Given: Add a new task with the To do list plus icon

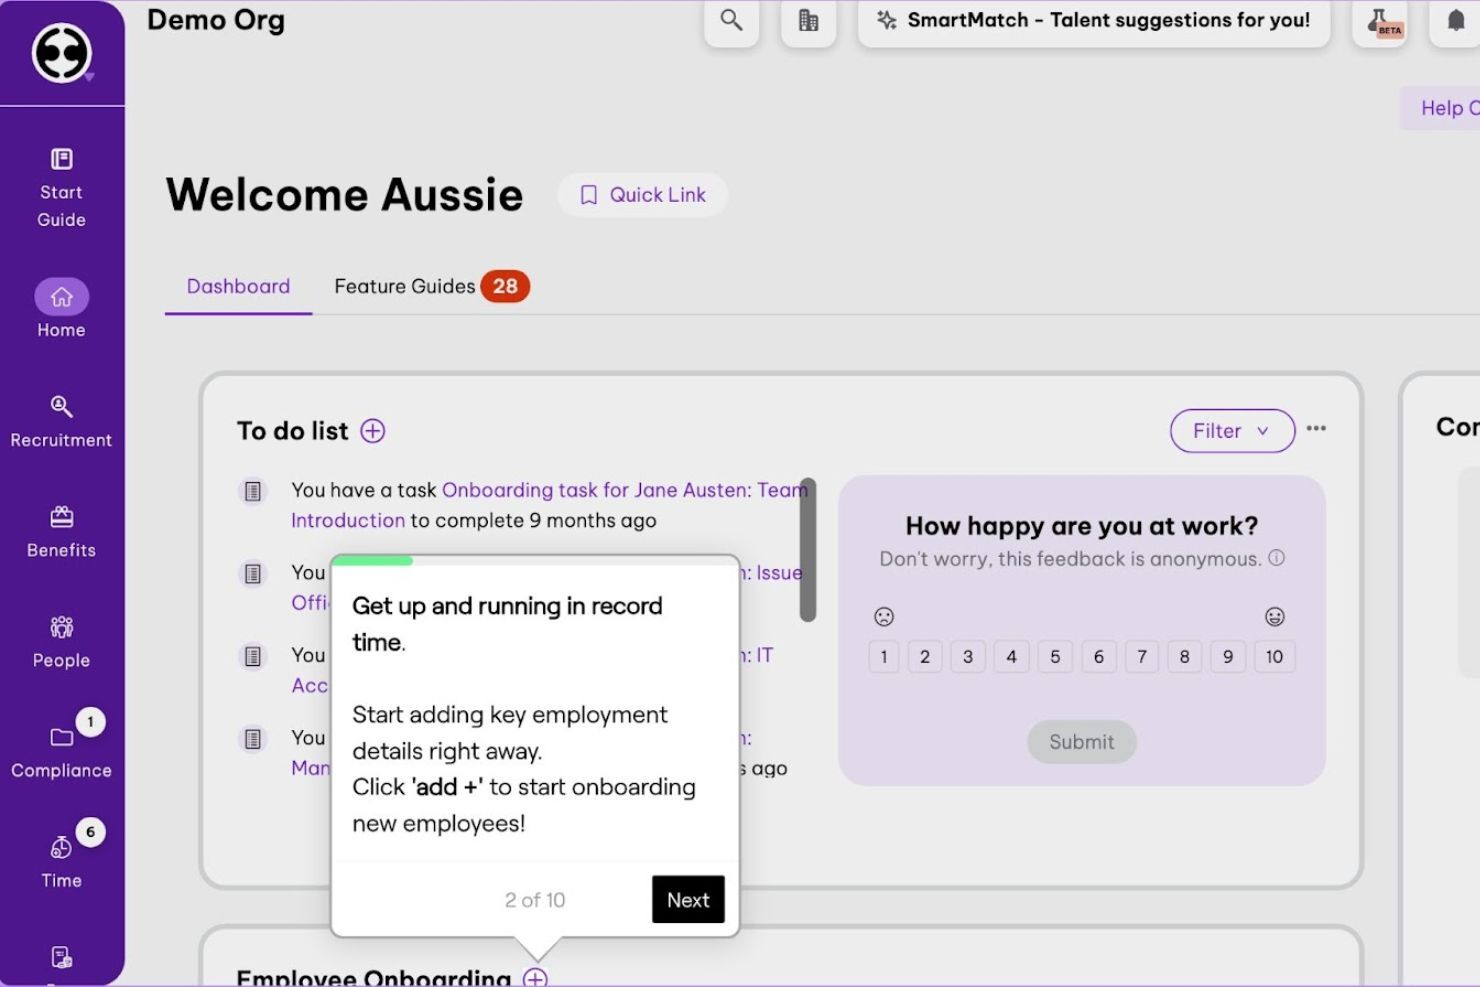Looking at the screenshot, I should coord(372,430).
